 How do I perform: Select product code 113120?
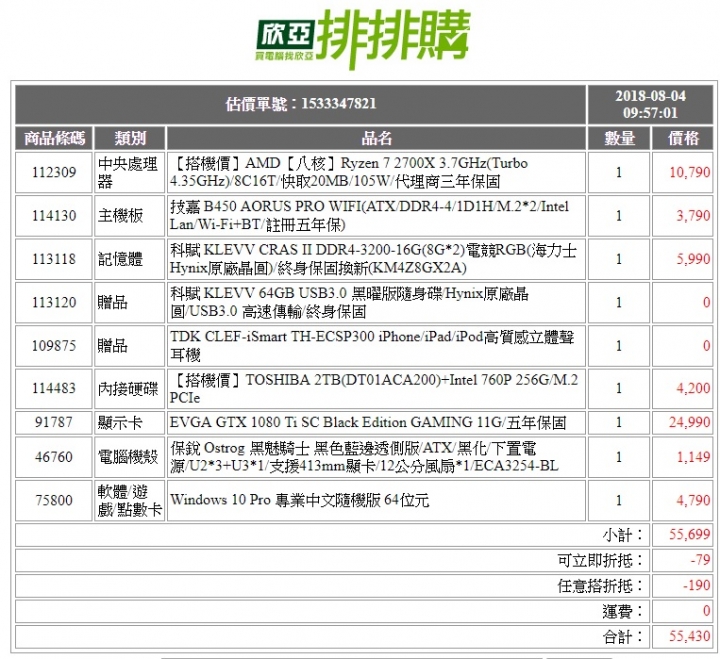point(54,302)
